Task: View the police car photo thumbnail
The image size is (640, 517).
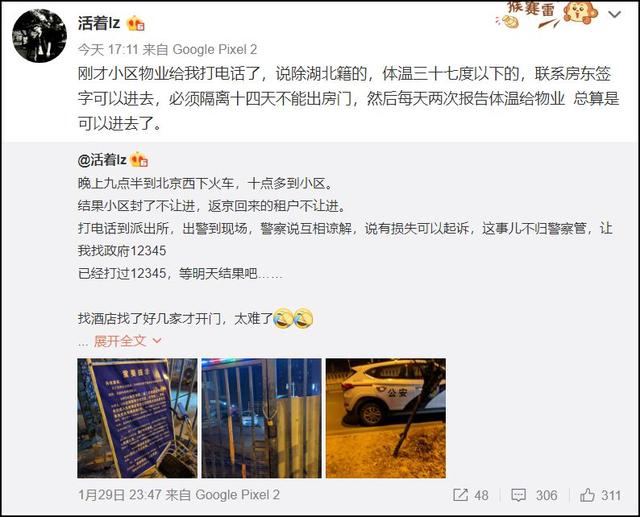Action: (386, 418)
